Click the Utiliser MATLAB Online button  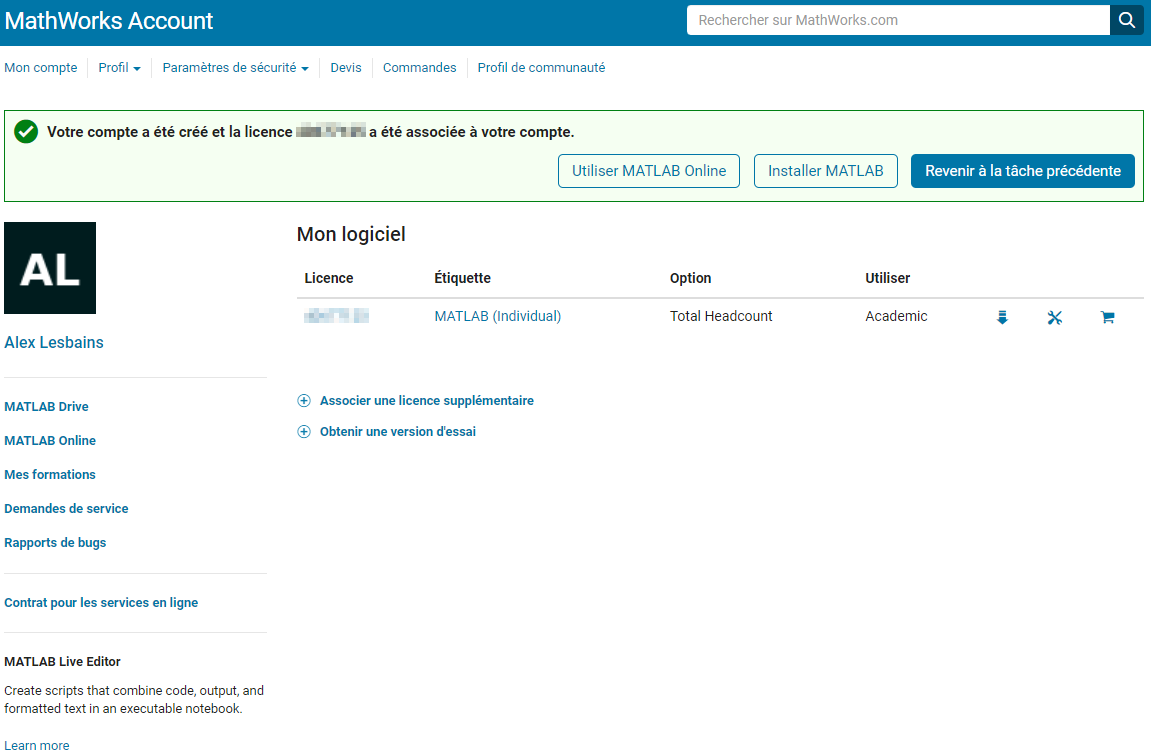click(649, 171)
